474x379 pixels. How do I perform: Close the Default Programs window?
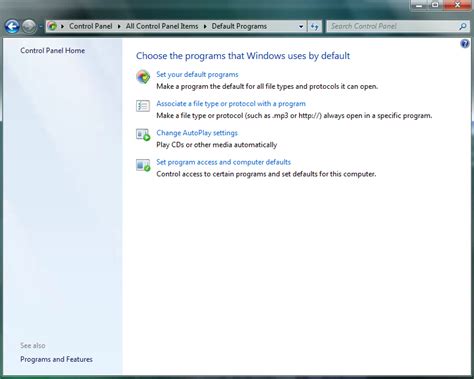pyautogui.click(x=457, y=5)
